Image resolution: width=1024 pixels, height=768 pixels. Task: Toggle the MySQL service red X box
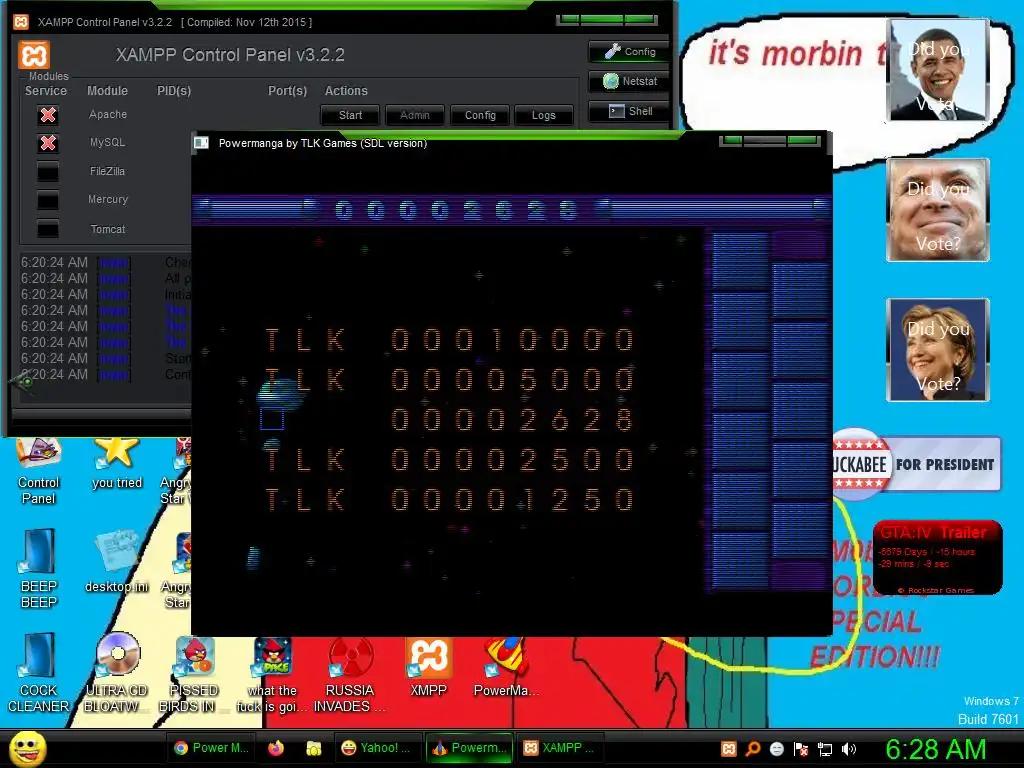pyautogui.click(x=48, y=143)
